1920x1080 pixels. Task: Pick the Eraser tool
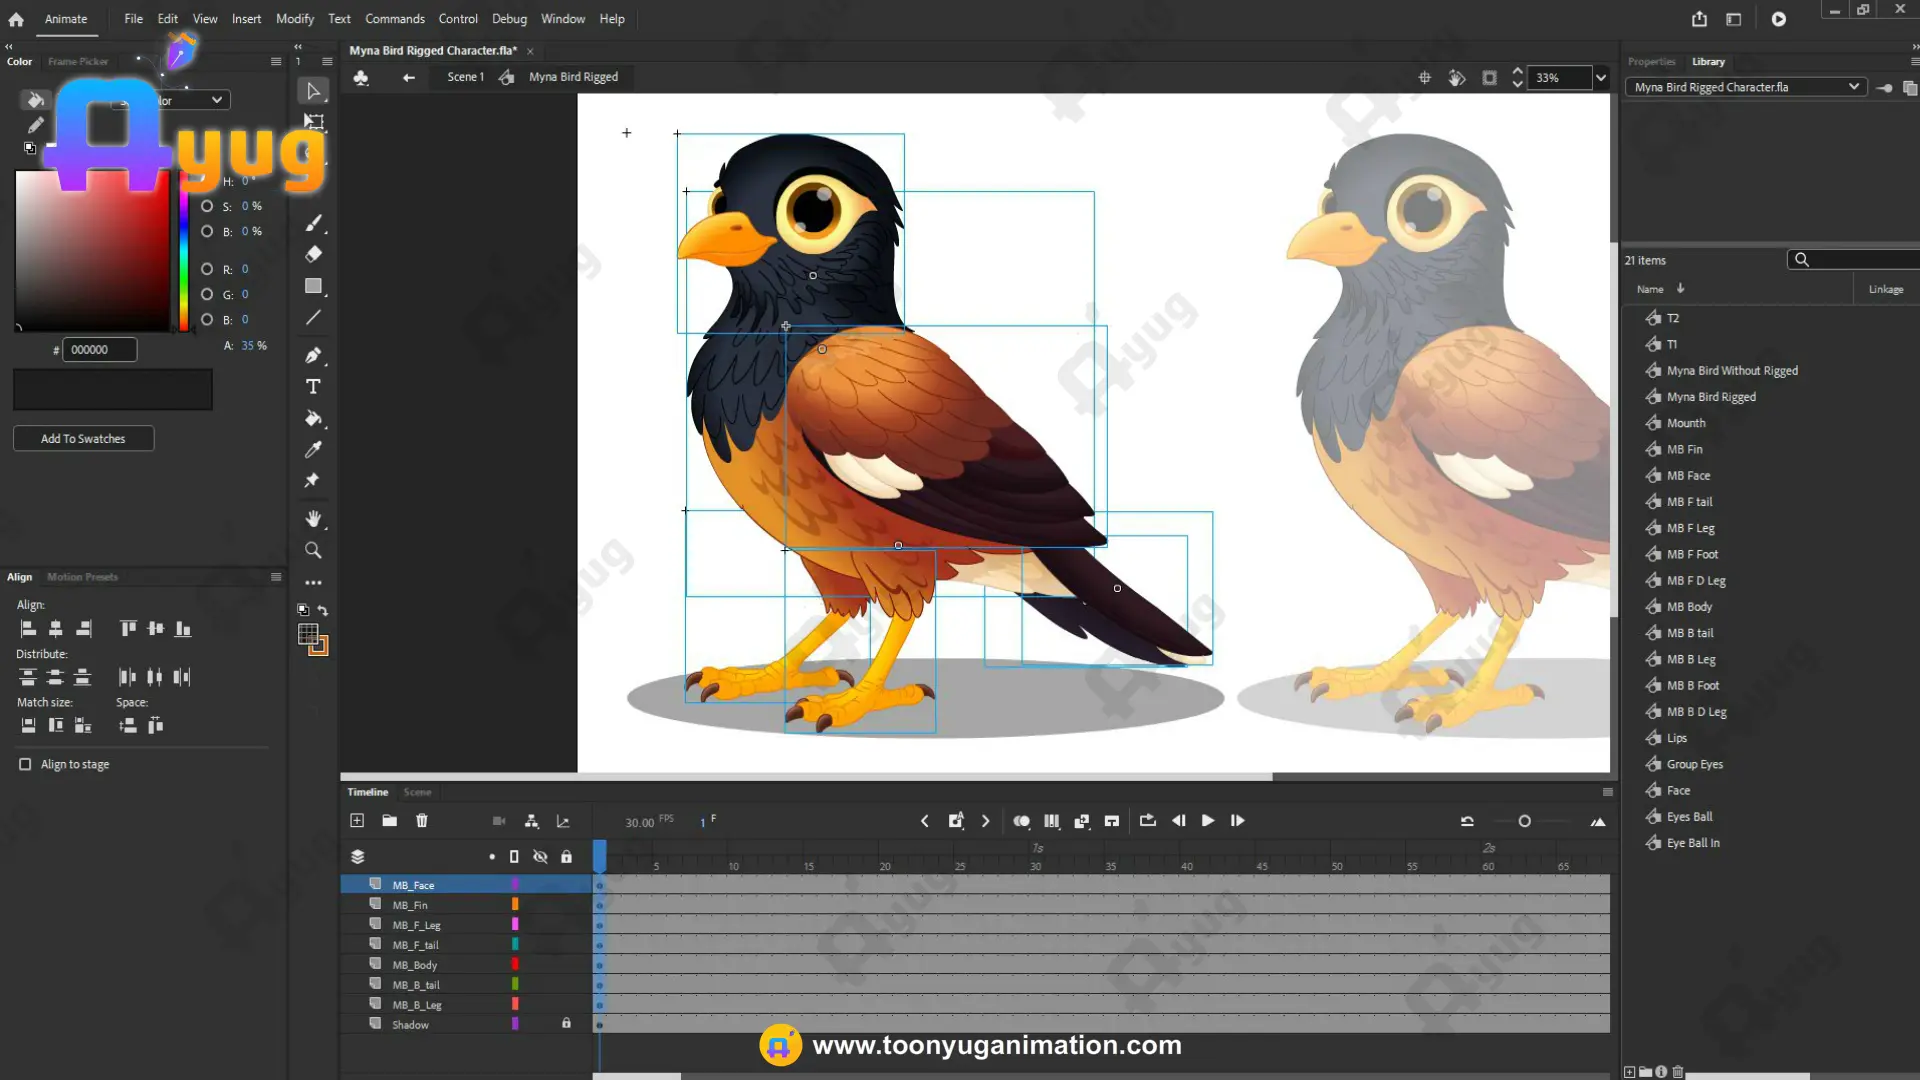pos(313,254)
